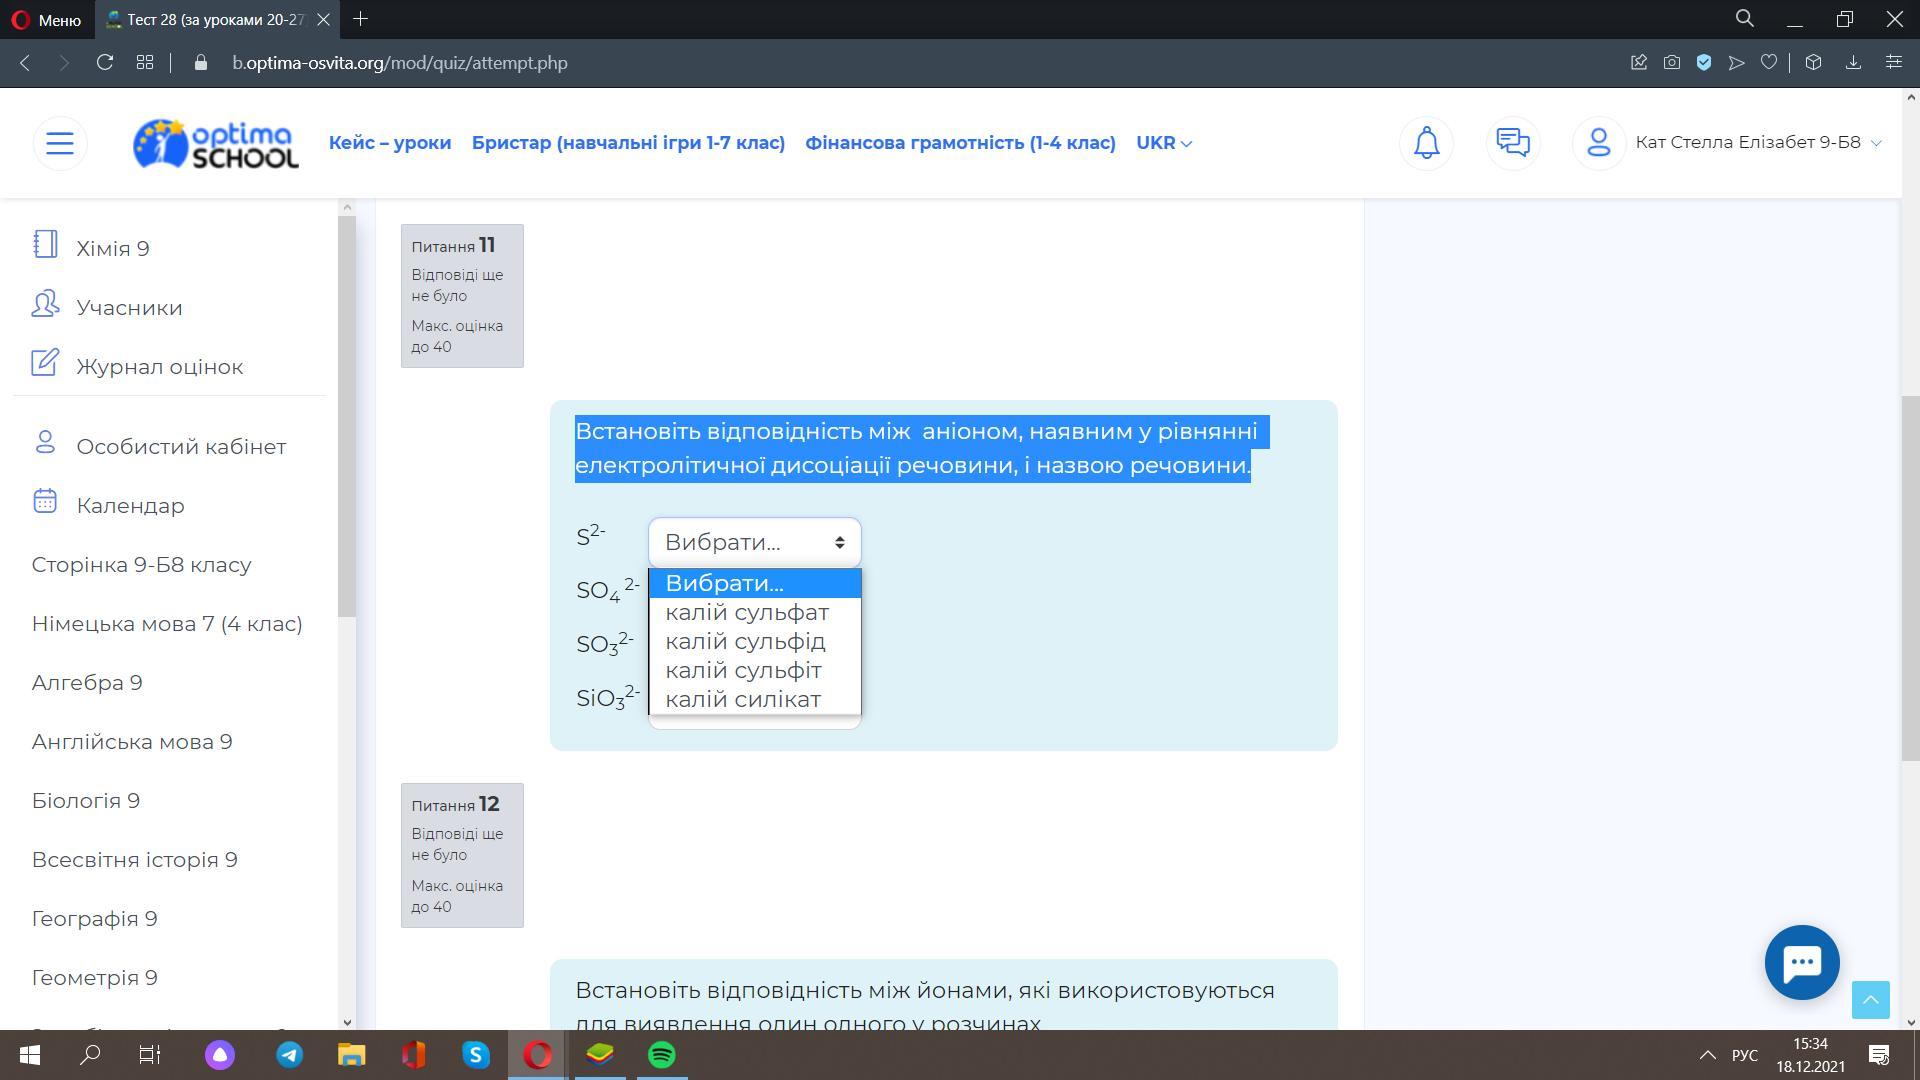This screenshot has height=1080, width=1920.
Task: Choose калій силікат from dropdown list
Action: (x=743, y=699)
